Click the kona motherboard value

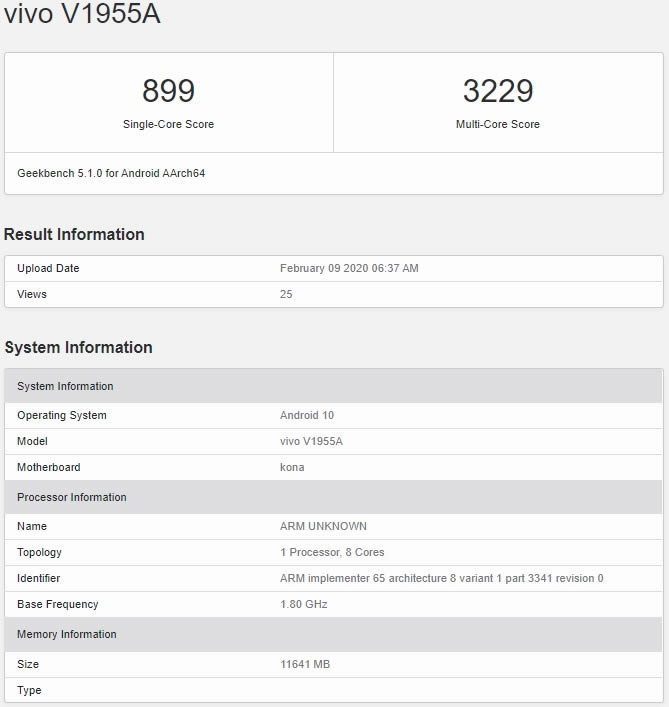(x=292, y=467)
